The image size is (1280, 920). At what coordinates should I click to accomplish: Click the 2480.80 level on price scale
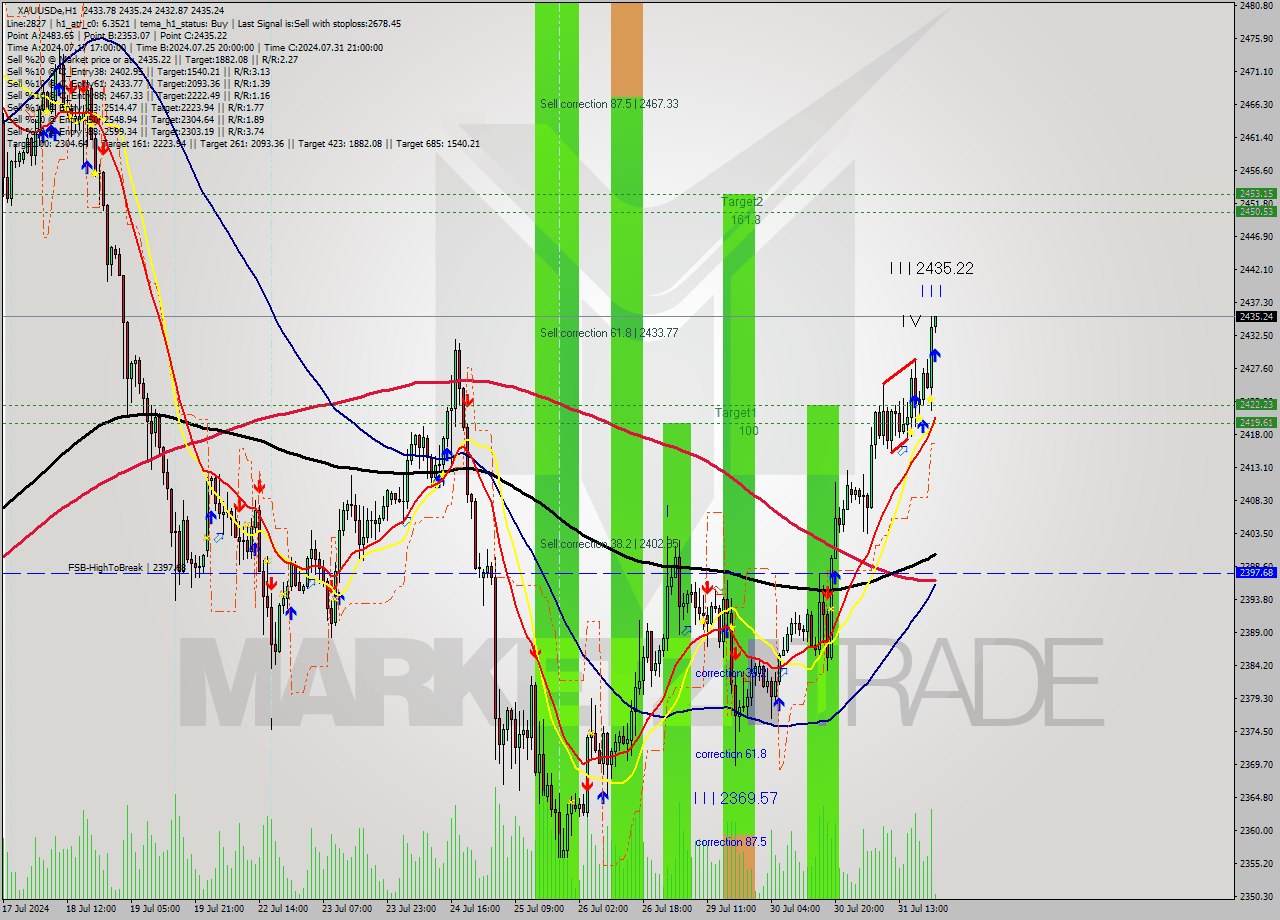[1255, 6]
